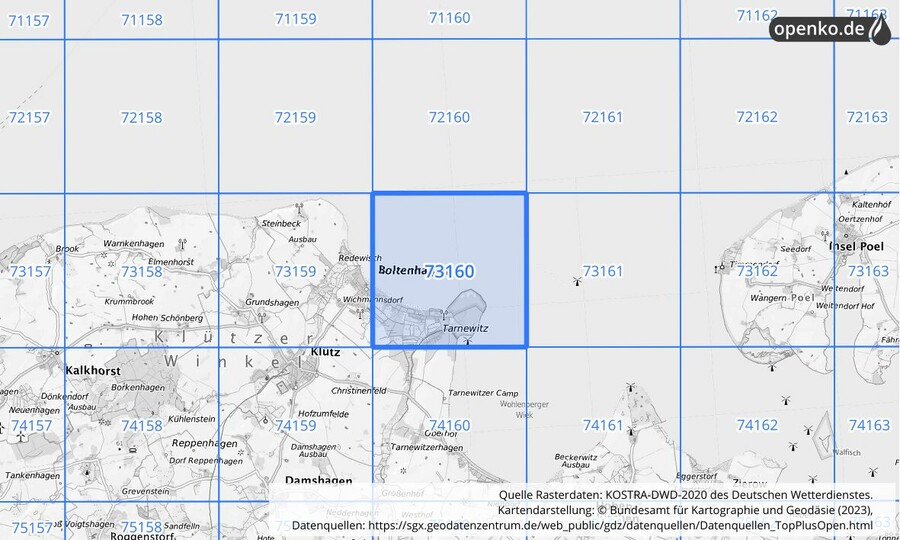
Task: Click grid cell label 73159
Action: pos(295,271)
